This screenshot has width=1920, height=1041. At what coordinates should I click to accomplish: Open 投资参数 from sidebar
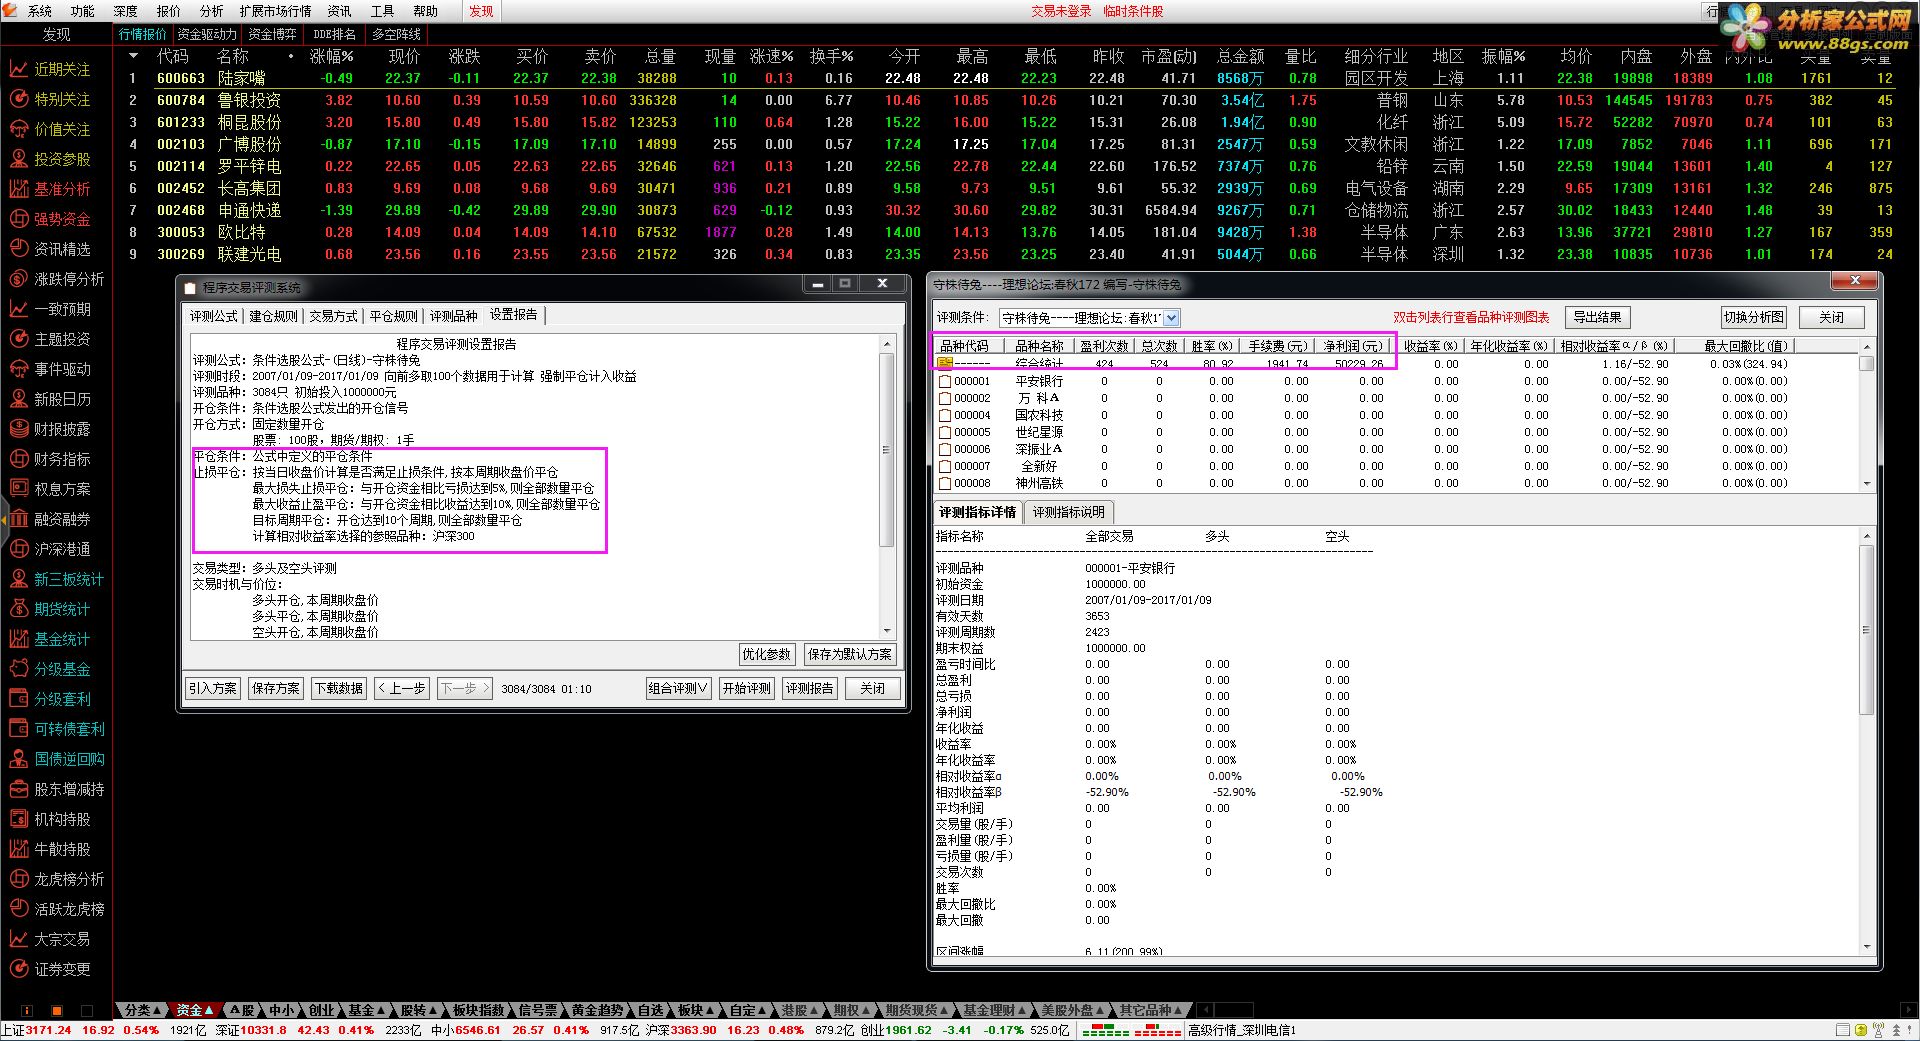pyautogui.click(x=50, y=159)
